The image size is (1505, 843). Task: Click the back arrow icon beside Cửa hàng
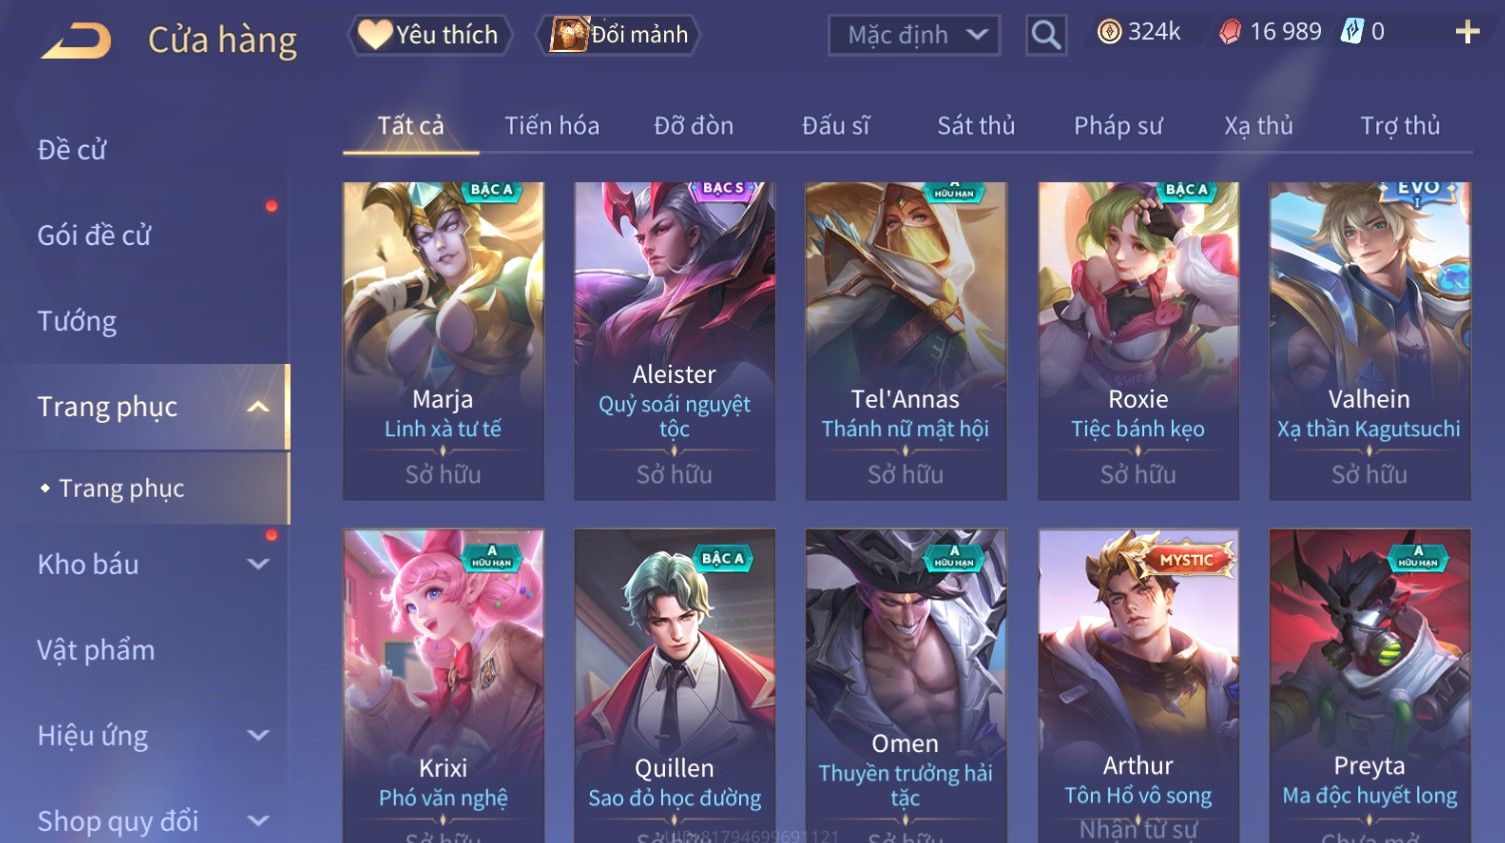[76, 41]
